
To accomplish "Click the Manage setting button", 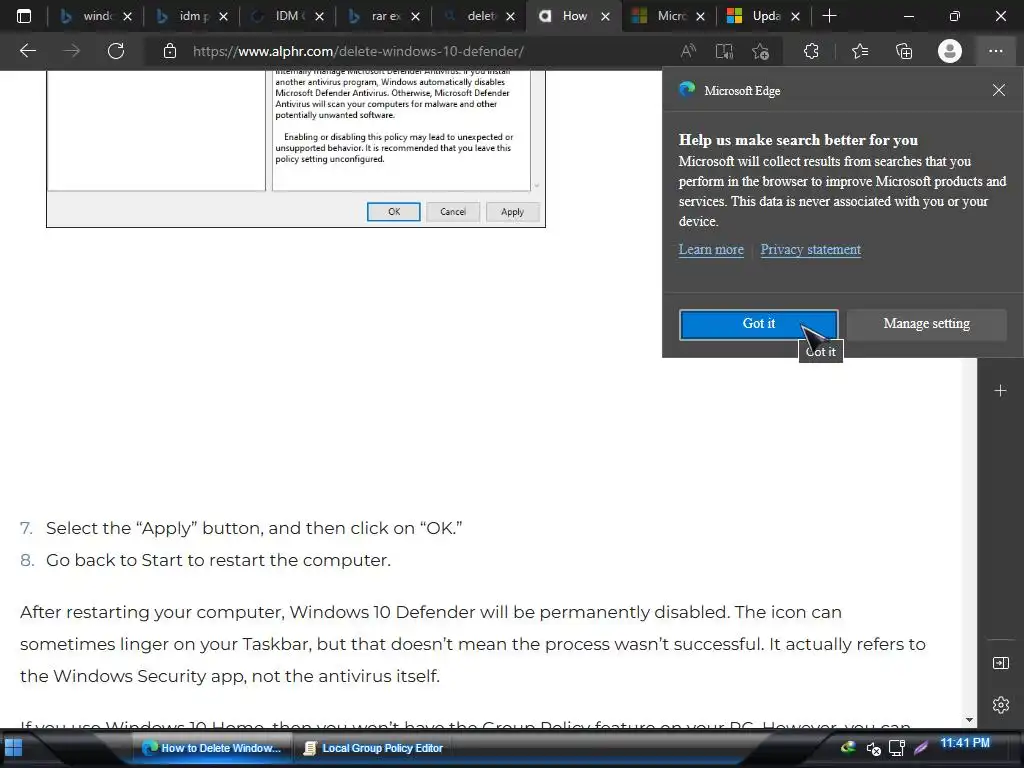I will pyautogui.click(x=926, y=324).
